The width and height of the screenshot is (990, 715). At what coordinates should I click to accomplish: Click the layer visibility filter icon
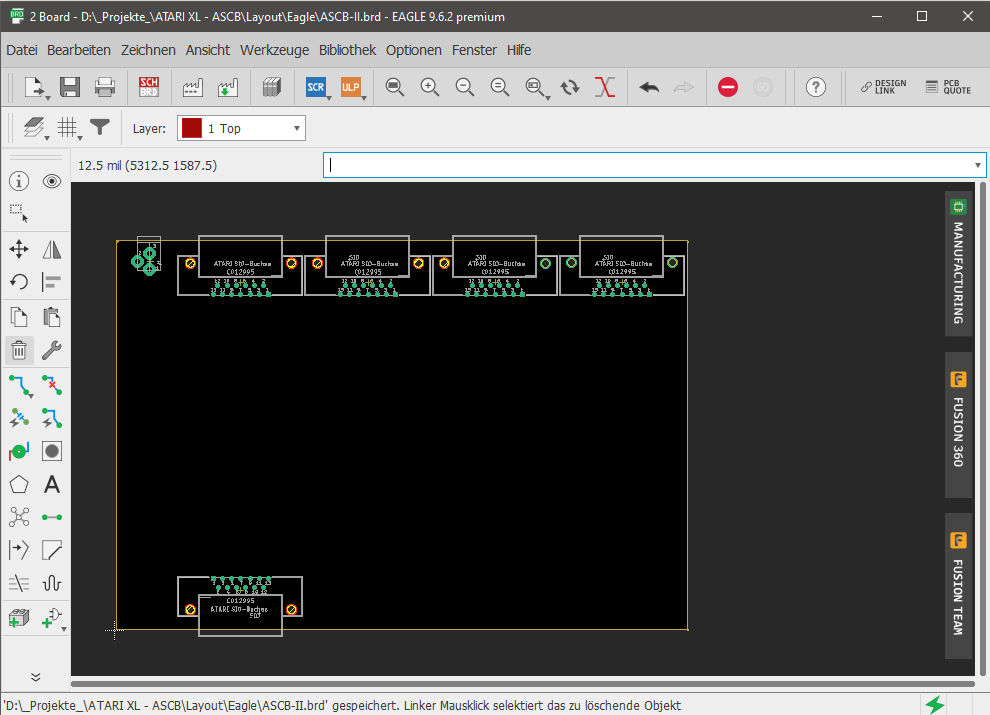99,127
